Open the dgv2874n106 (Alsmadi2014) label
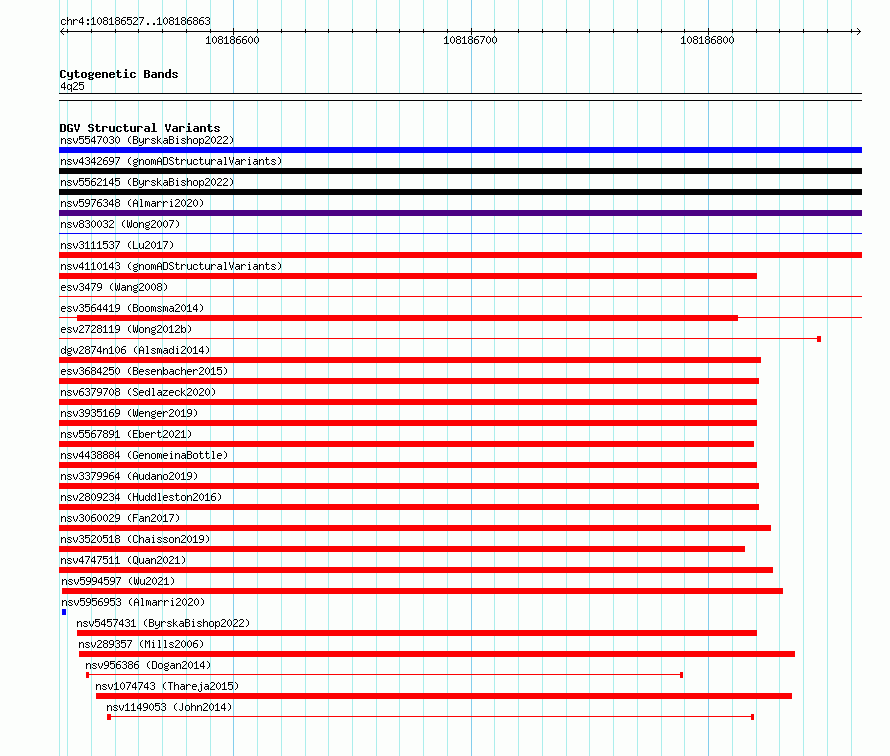890x756 pixels. (135, 350)
